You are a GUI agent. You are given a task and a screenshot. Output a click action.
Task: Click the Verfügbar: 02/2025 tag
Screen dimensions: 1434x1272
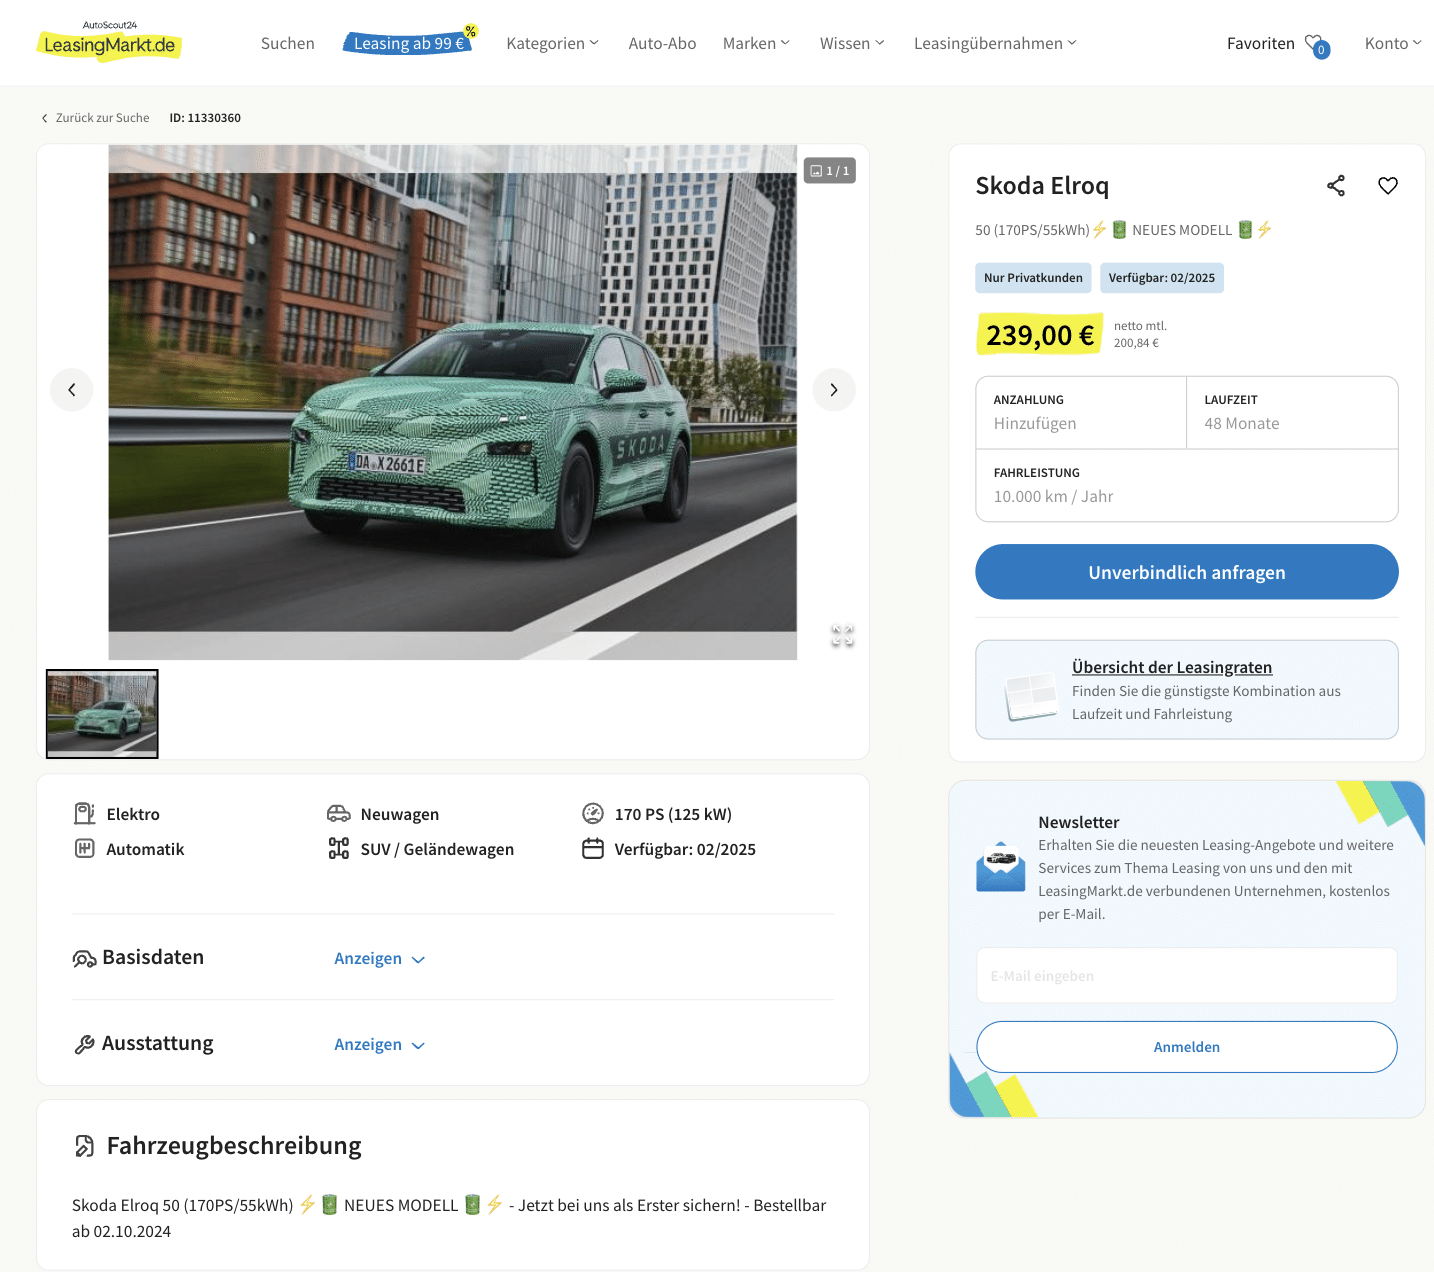[x=1162, y=278]
